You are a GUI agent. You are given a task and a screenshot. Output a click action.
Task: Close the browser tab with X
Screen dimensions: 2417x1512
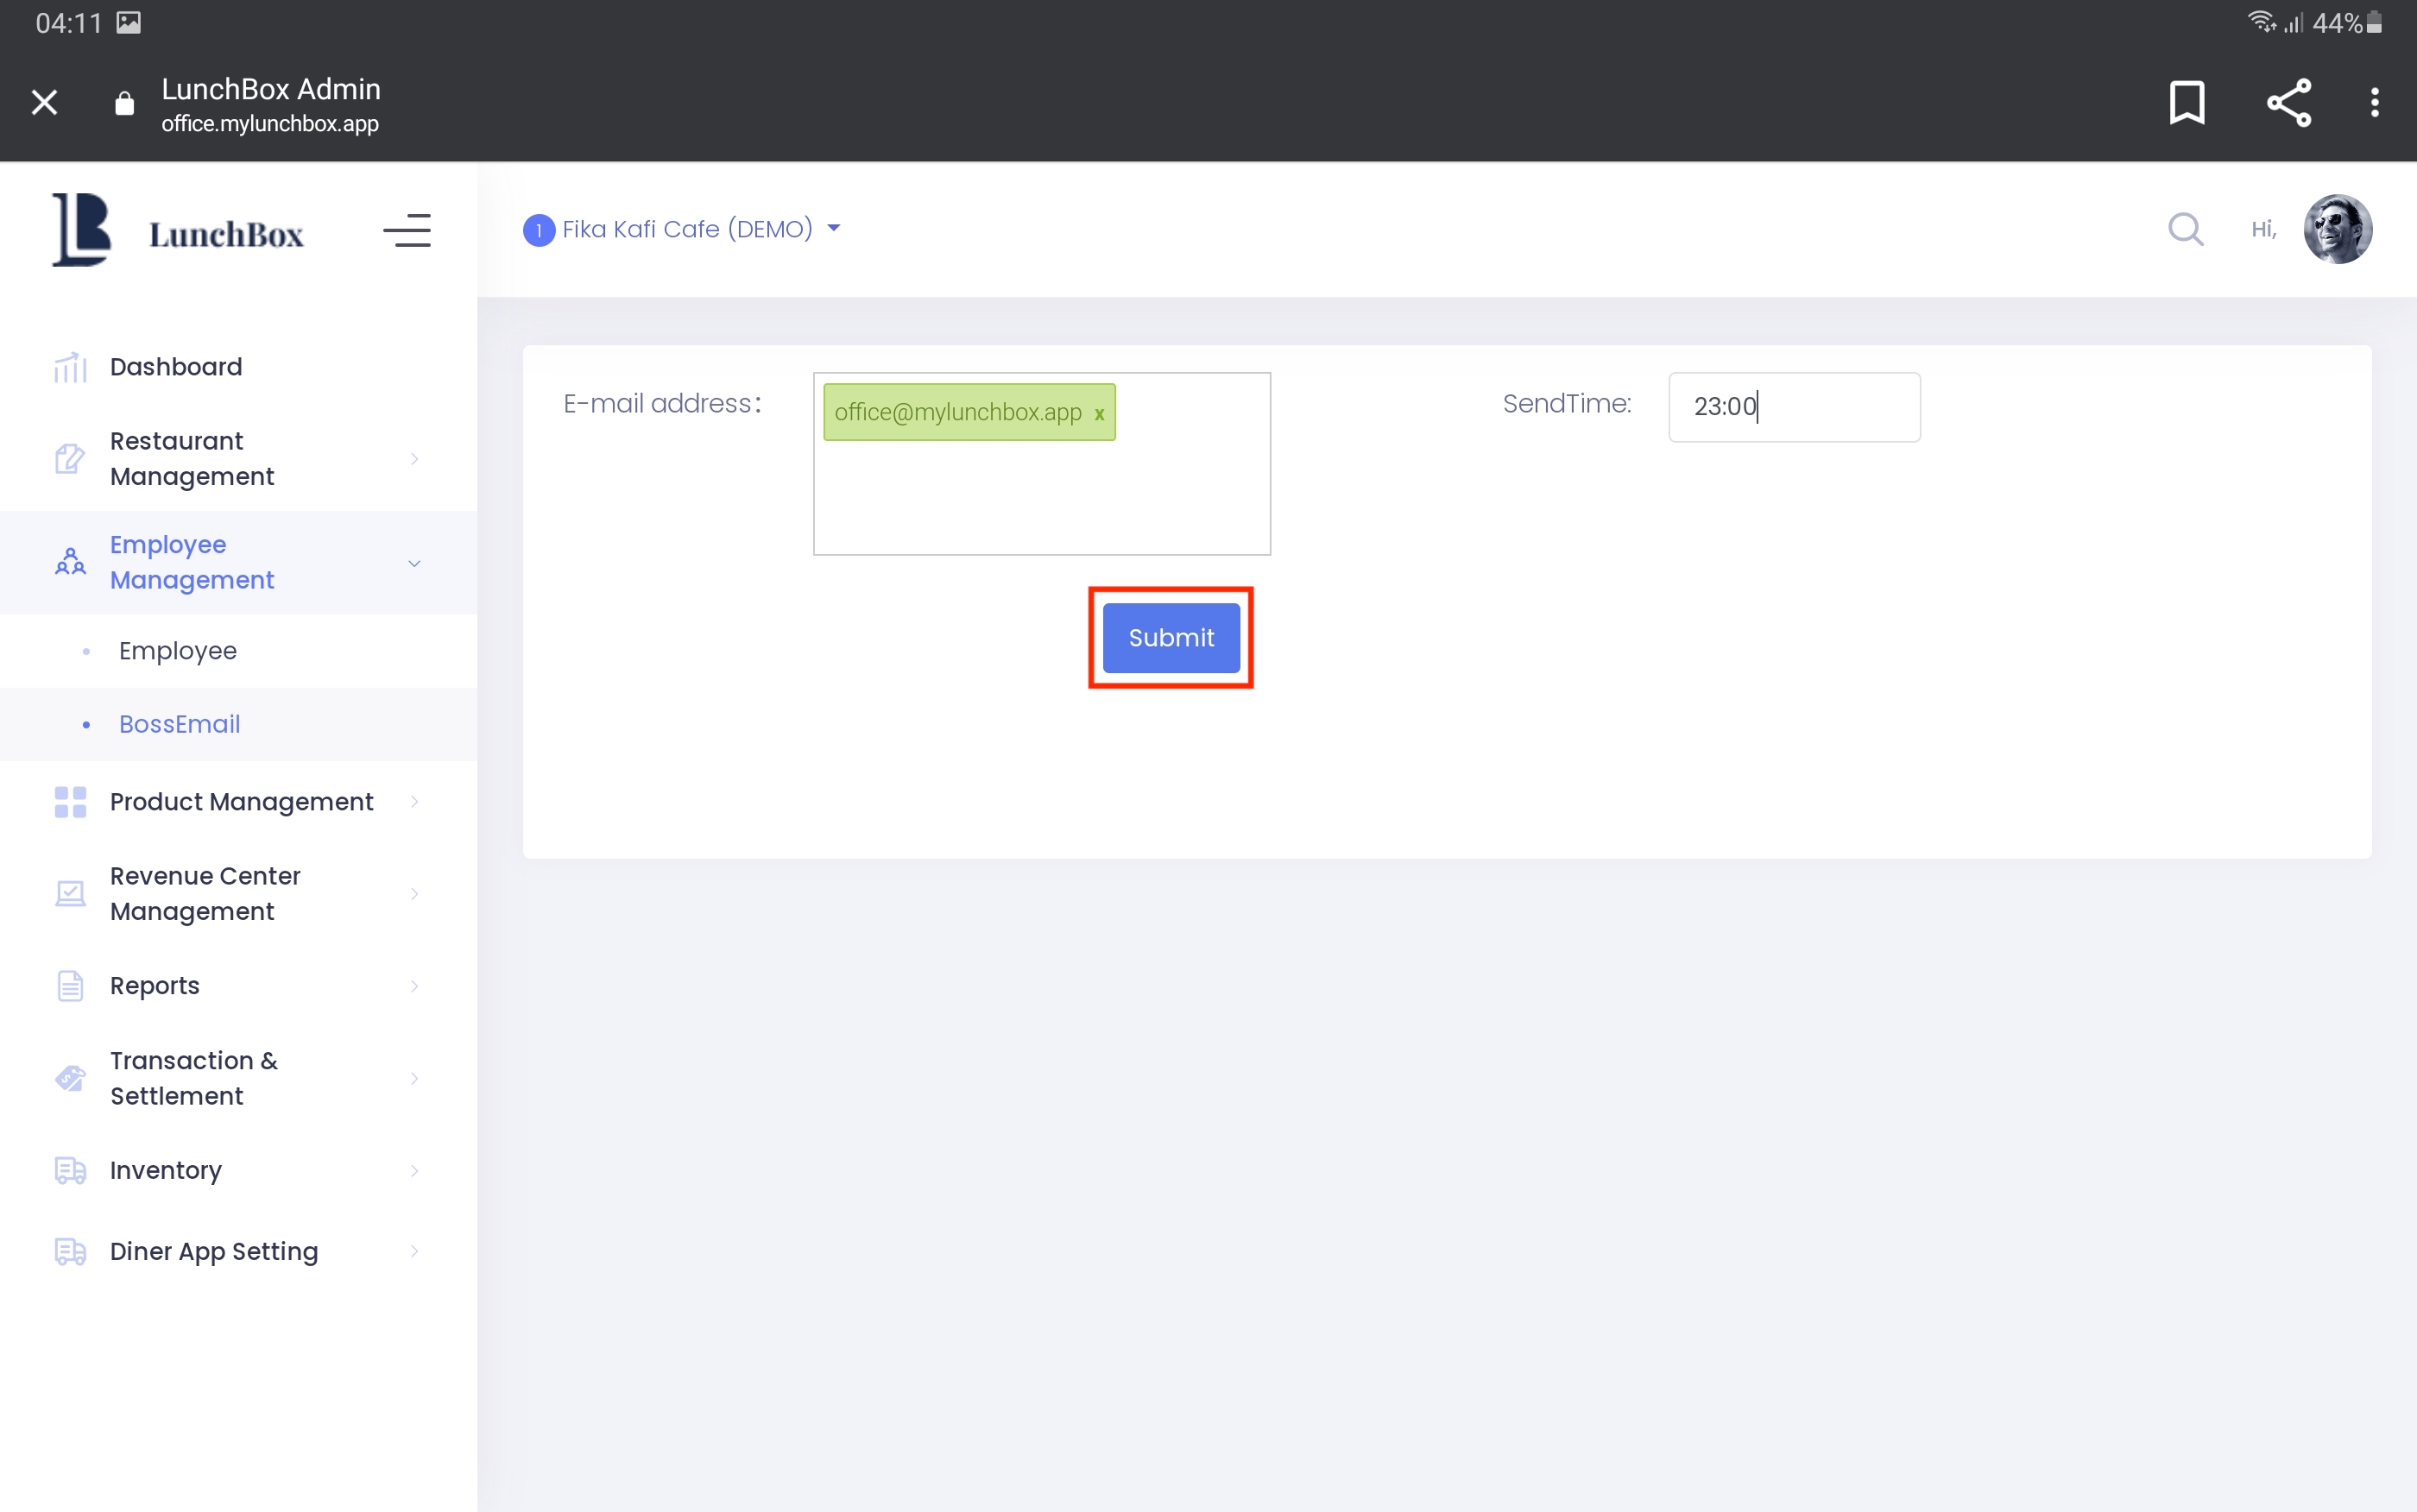coord(44,102)
